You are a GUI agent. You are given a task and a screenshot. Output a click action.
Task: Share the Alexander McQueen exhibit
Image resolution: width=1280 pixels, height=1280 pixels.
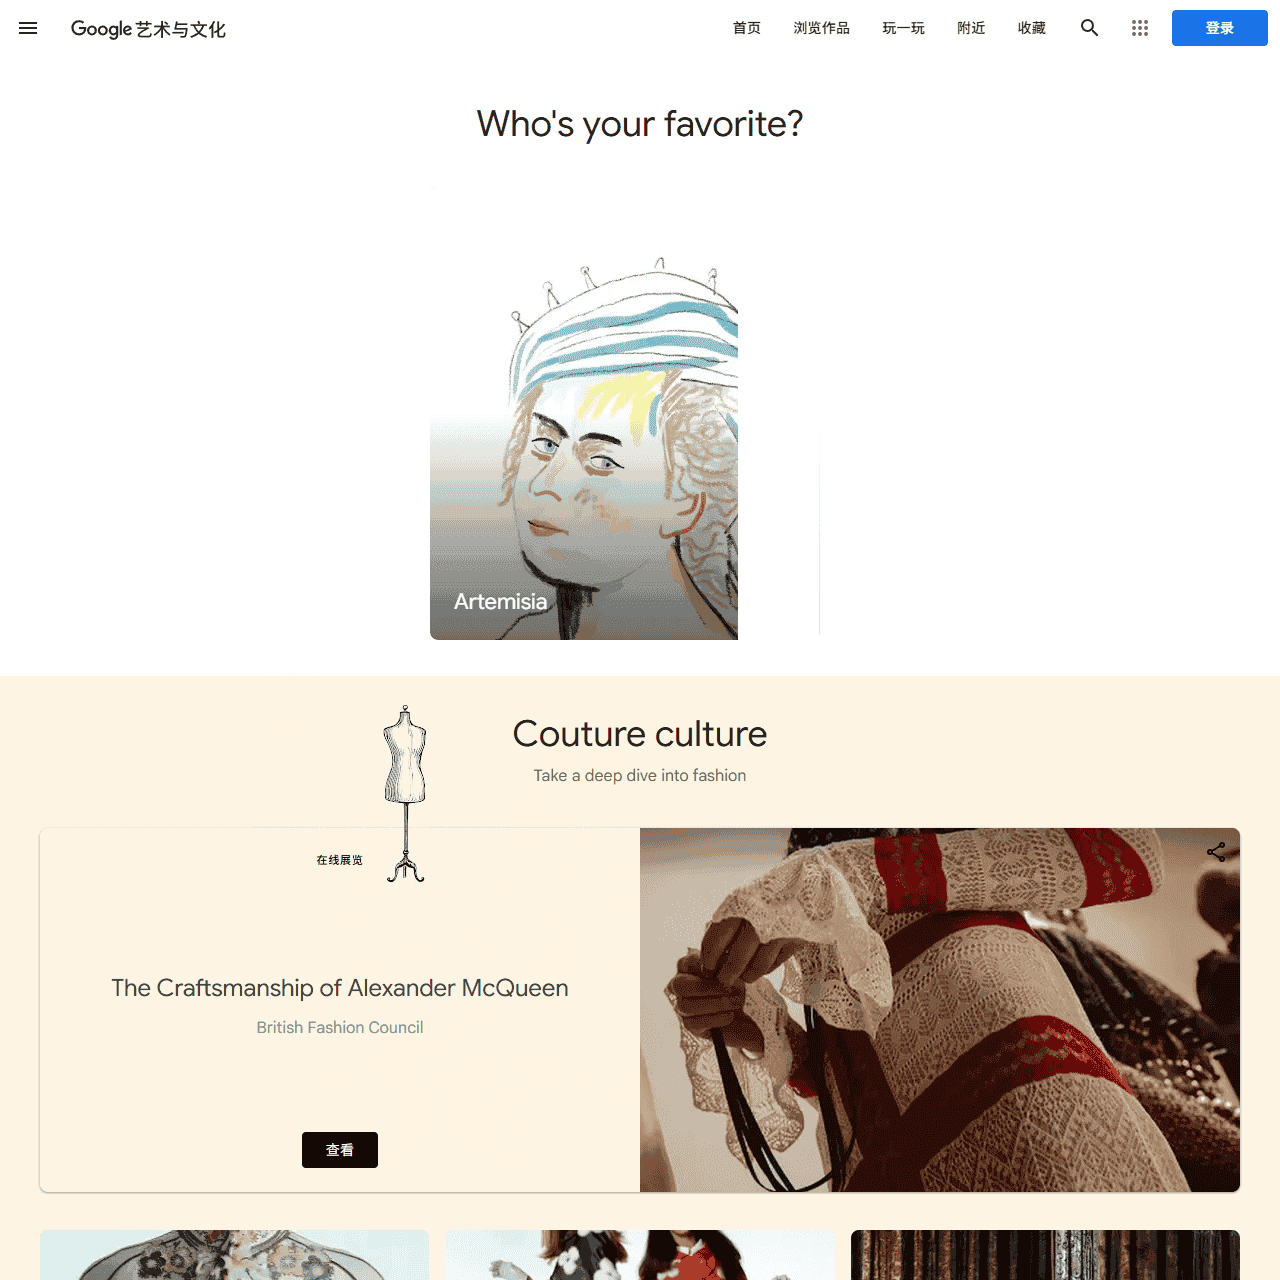[1216, 852]
